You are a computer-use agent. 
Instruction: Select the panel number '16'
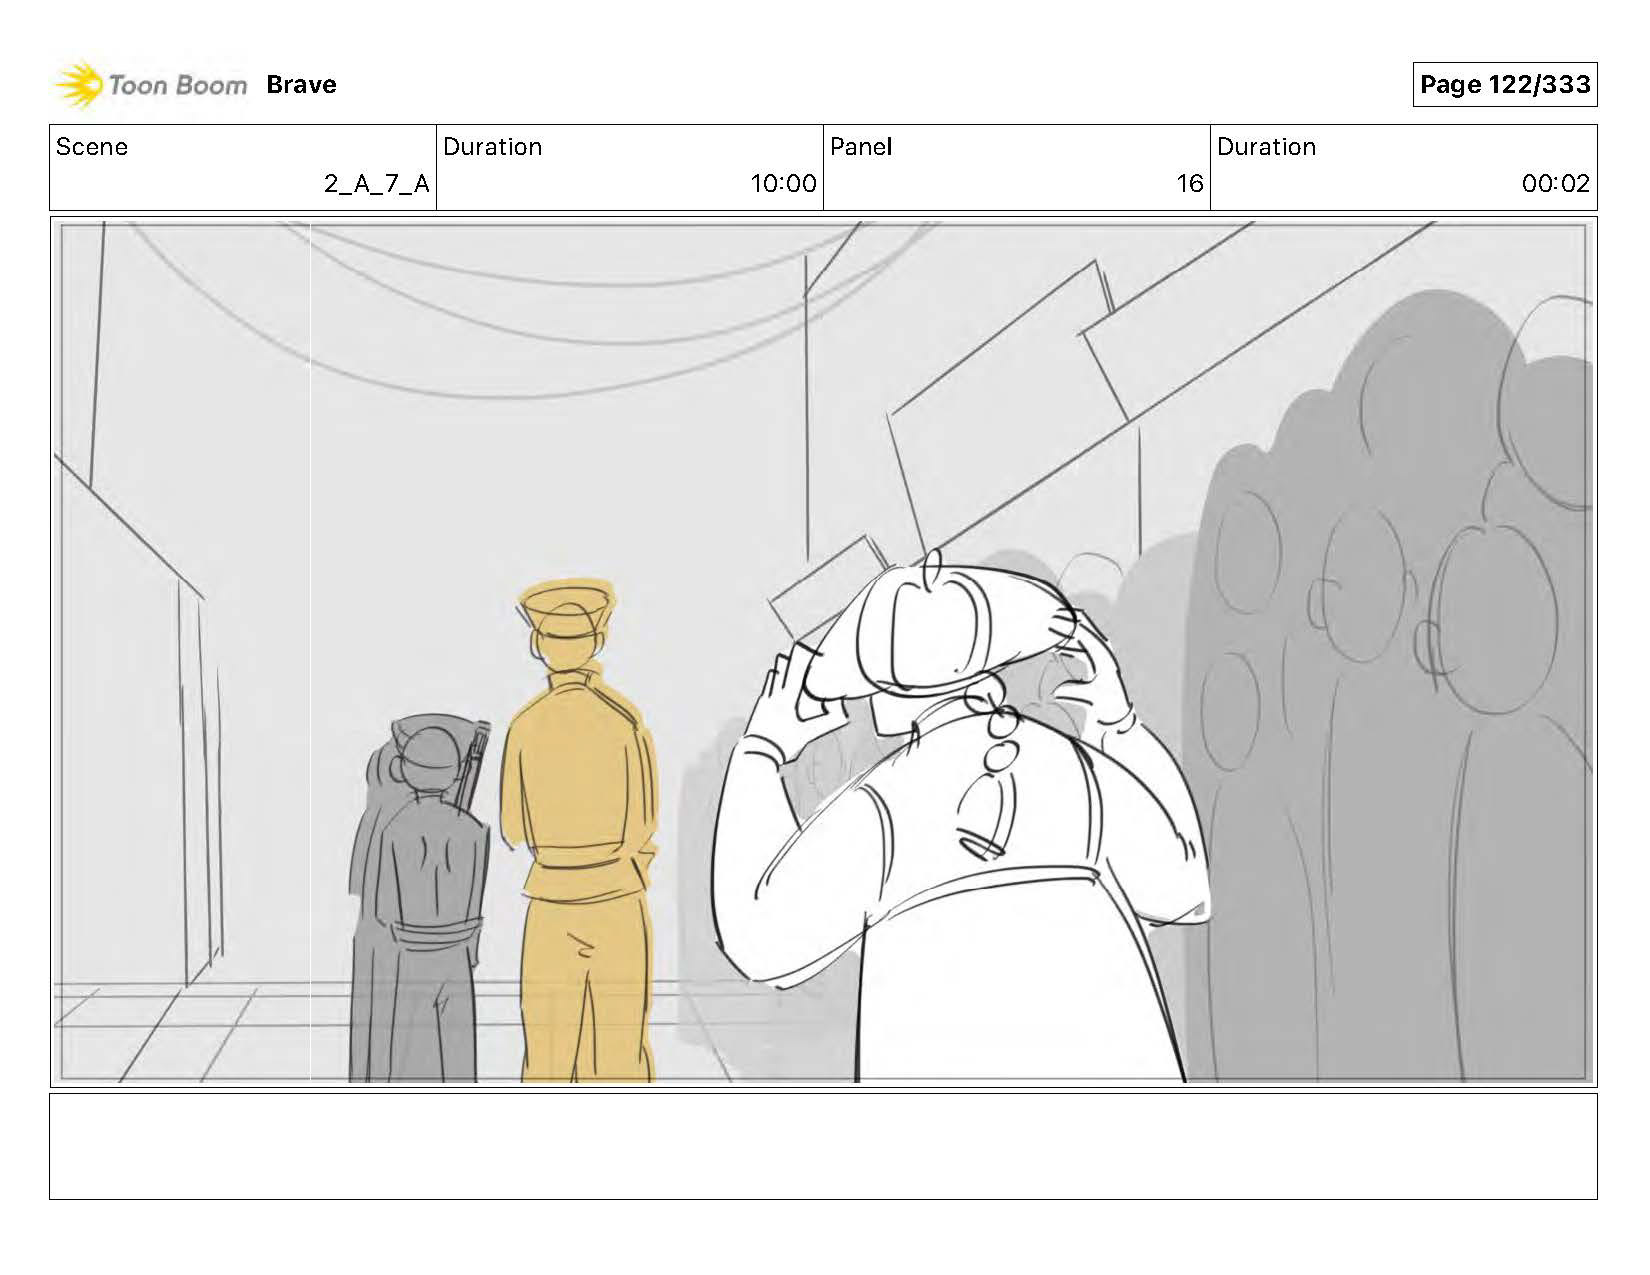click(x=1189, y=184)
